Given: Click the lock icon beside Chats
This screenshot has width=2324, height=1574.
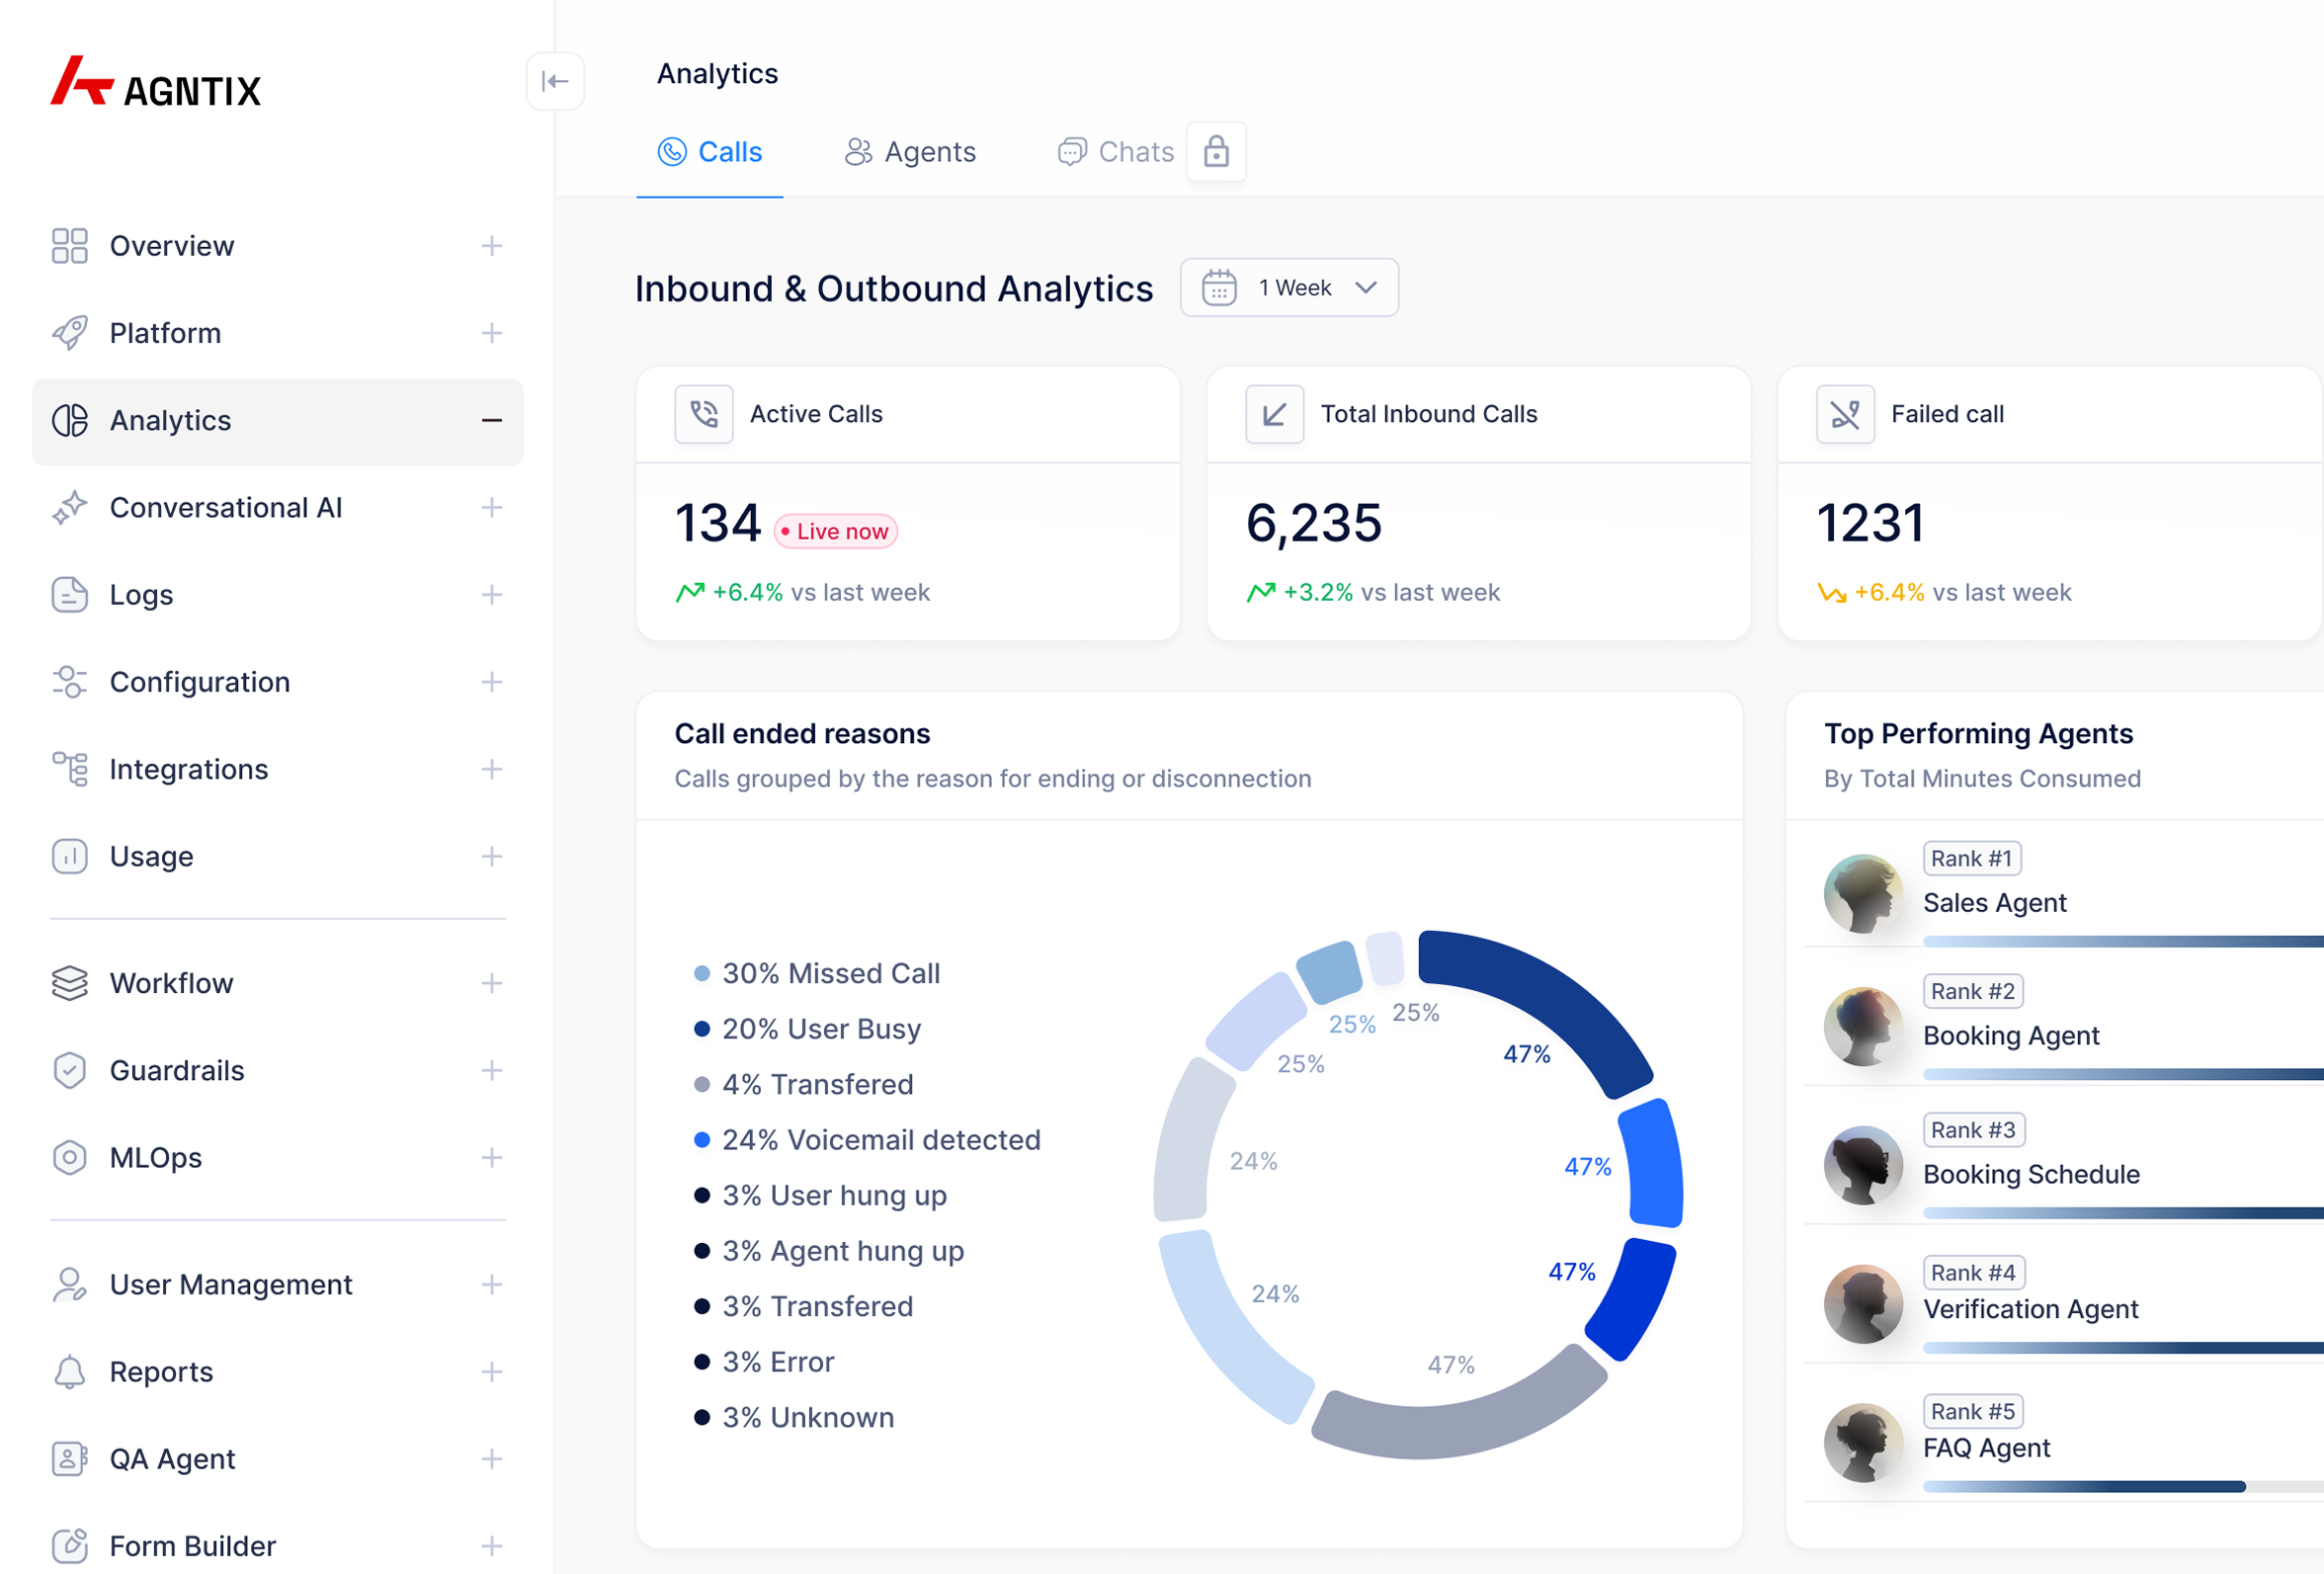Looking at the screenshot, I should [1216, 152].
